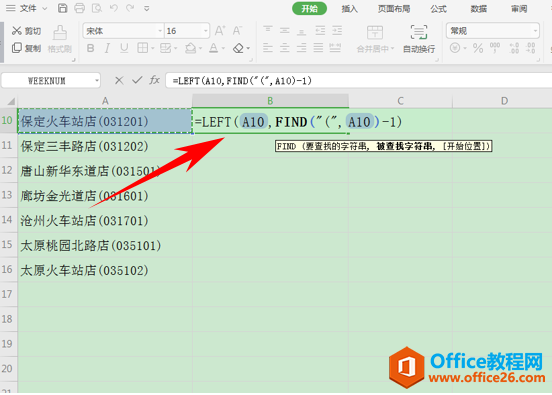Expand the borders dropdown arrow
Image resolution: width=552 pixels, height=395 pixels.
(153, 48)
